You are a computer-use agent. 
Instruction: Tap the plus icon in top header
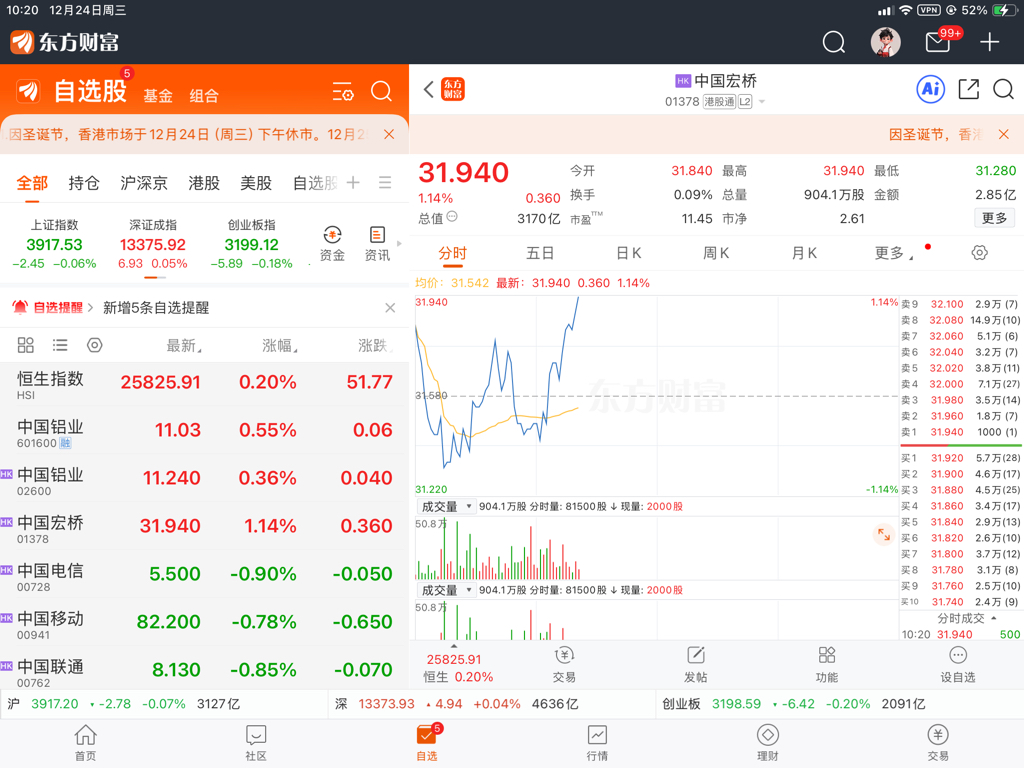point(989,42)
